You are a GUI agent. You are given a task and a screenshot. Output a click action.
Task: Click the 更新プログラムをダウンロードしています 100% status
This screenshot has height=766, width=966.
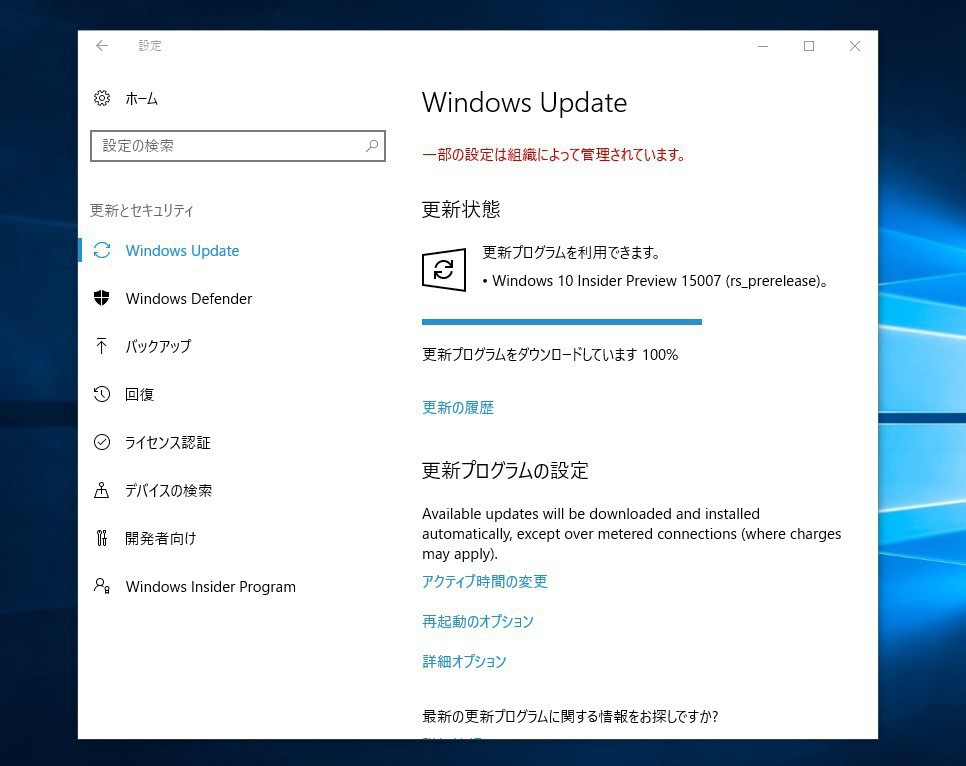click(x=550, y=354)
